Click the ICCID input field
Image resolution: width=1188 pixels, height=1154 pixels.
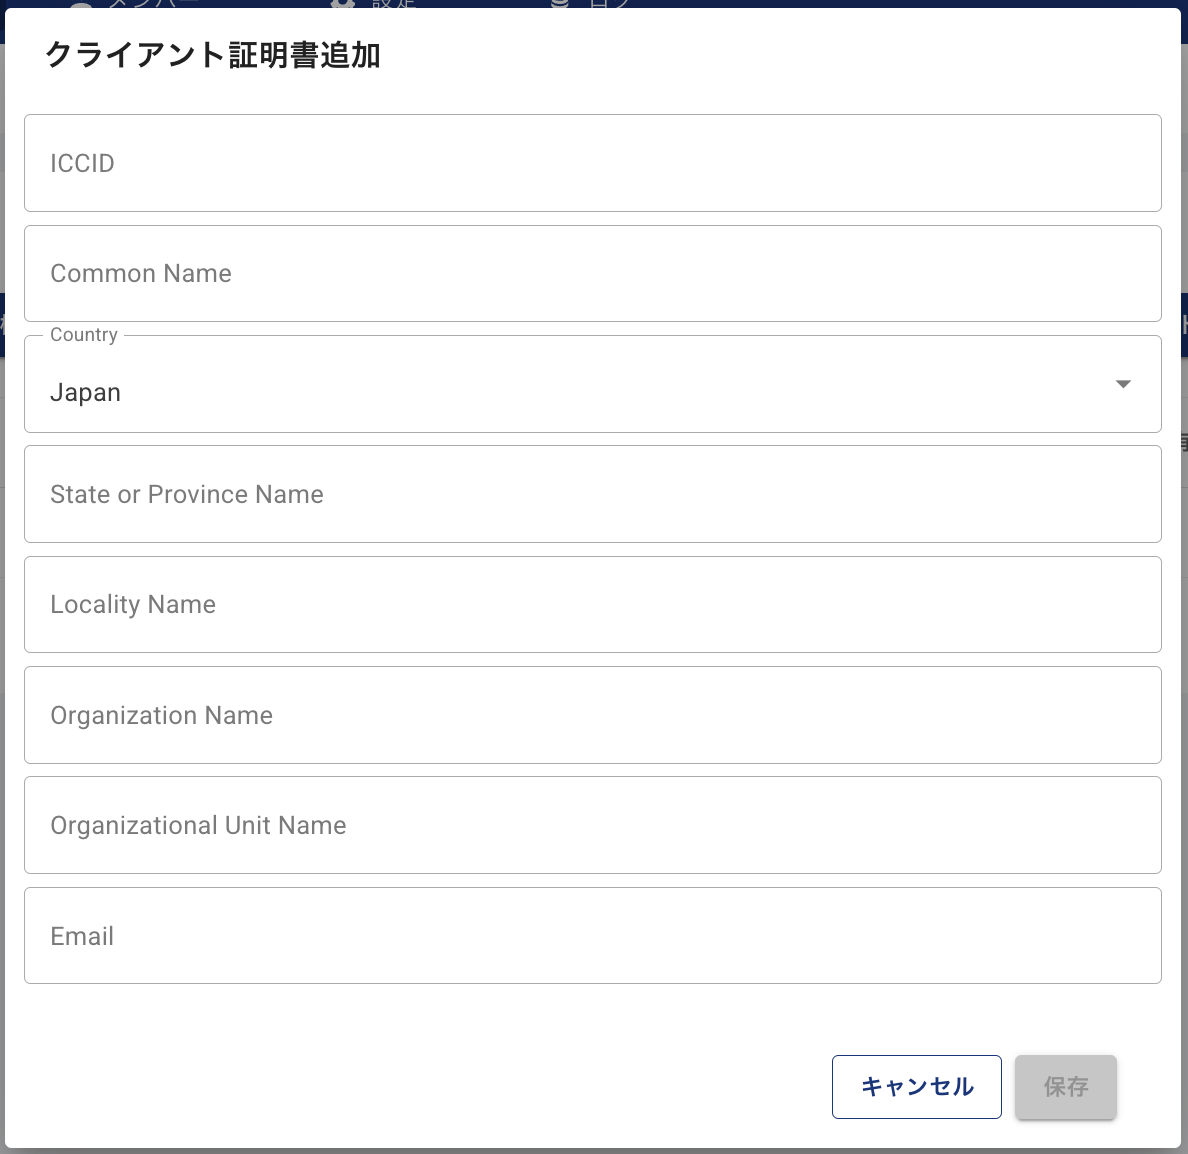[592, 163]
